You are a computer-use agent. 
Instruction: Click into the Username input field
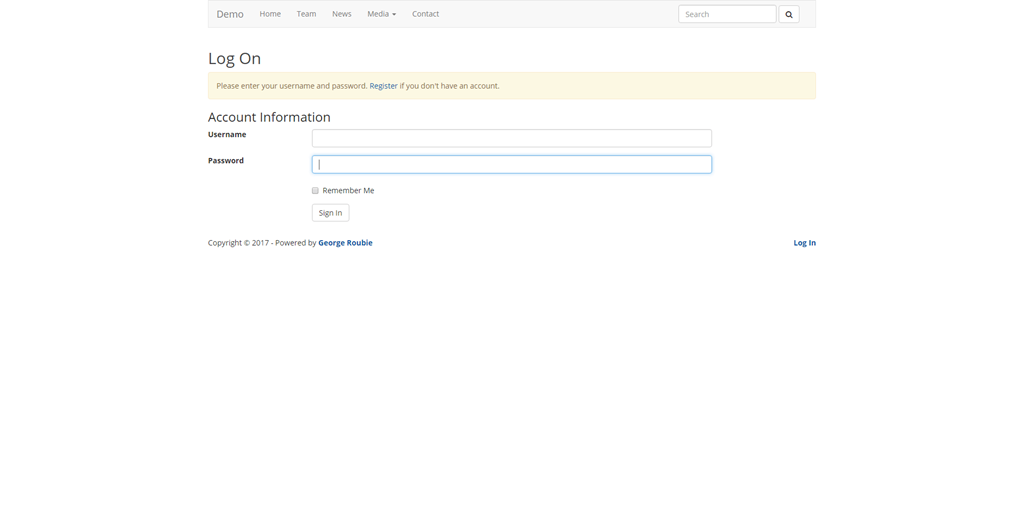pos(511,138)
